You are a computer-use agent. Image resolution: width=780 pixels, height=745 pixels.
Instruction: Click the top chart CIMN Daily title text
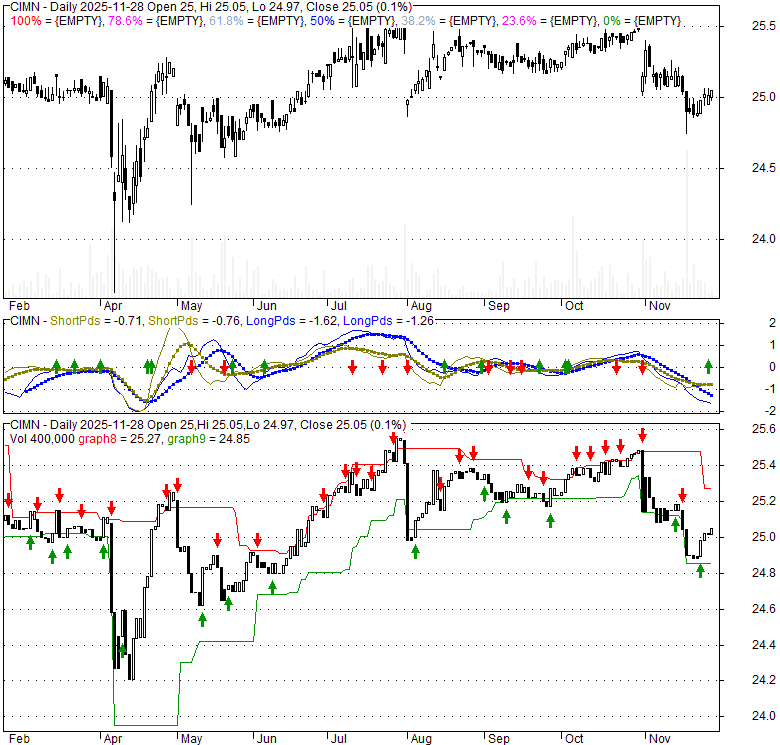211,7
